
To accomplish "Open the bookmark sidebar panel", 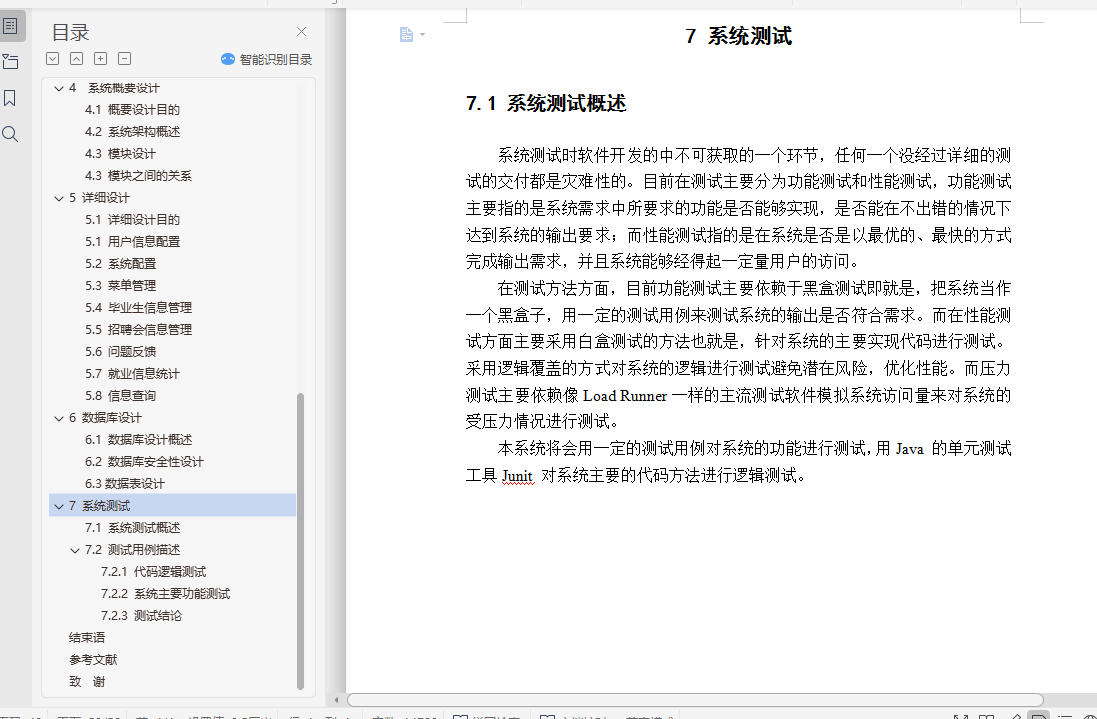I will (10, 98).
